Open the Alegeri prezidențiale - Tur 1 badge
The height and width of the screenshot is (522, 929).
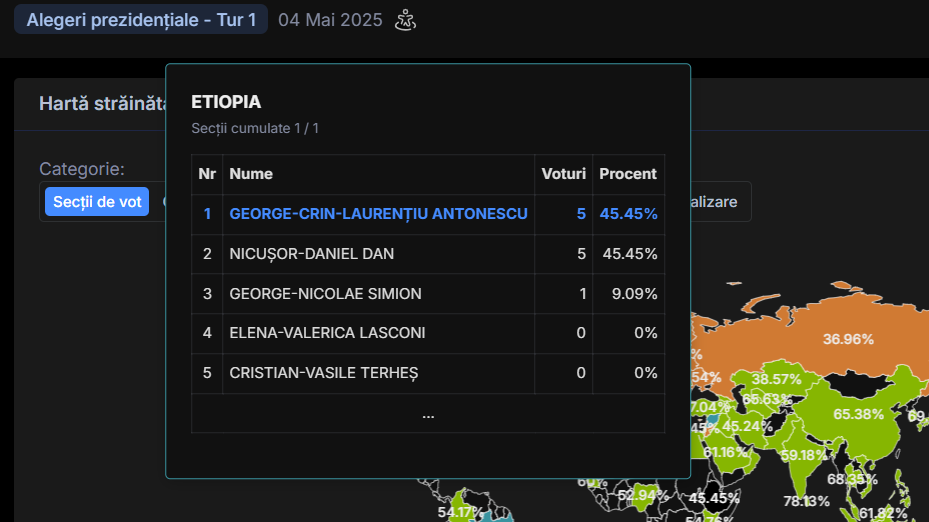point(141,20)
